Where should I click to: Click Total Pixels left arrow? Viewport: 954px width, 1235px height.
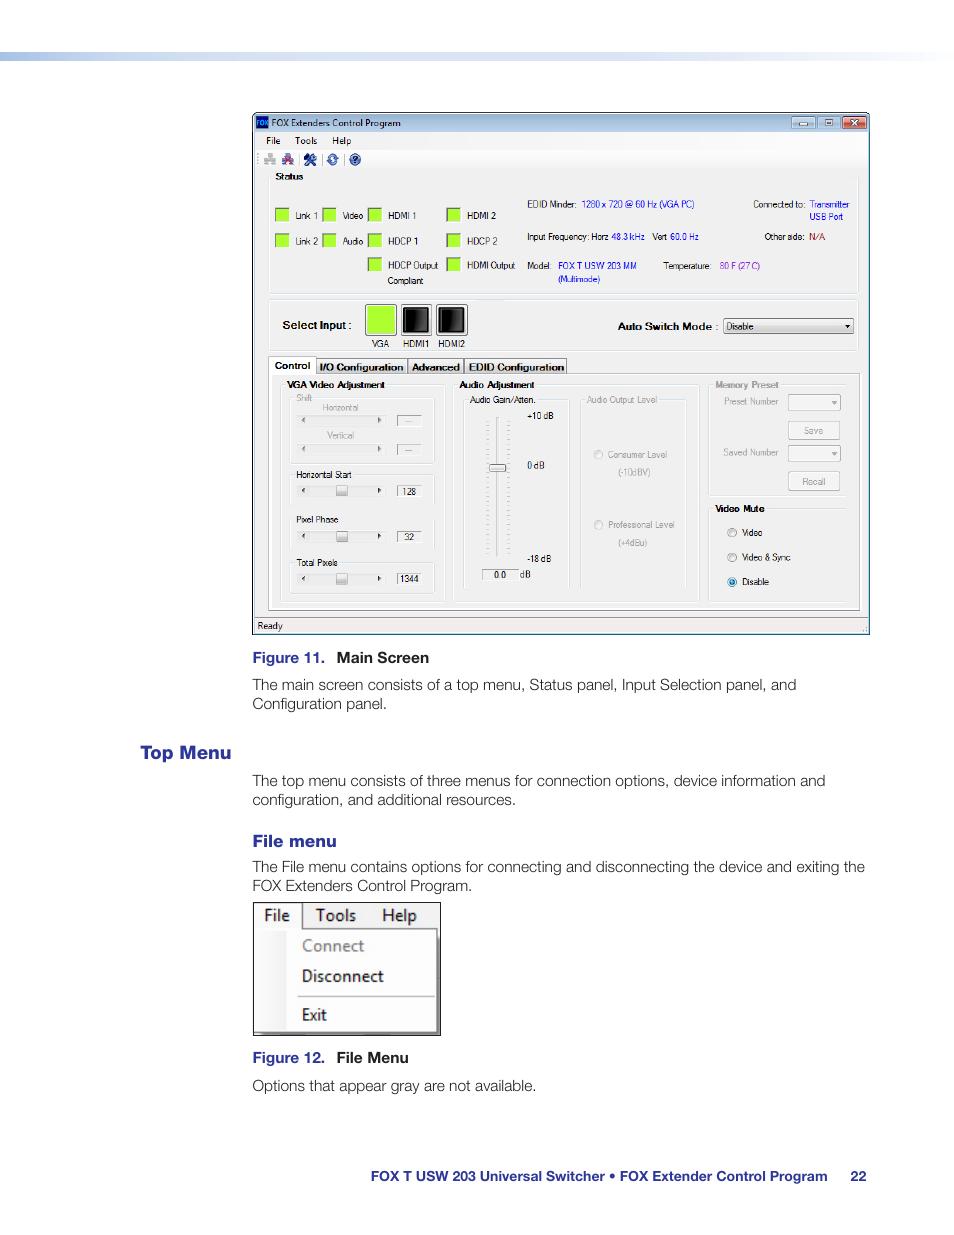(303, 578)
